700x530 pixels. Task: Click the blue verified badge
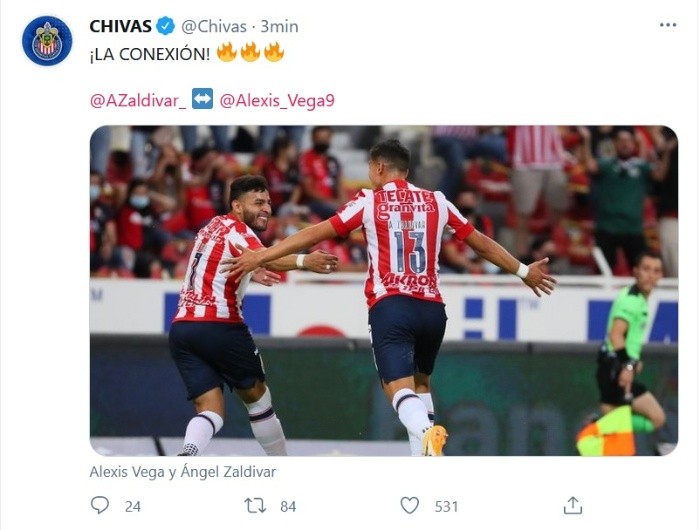coord(165,26)
